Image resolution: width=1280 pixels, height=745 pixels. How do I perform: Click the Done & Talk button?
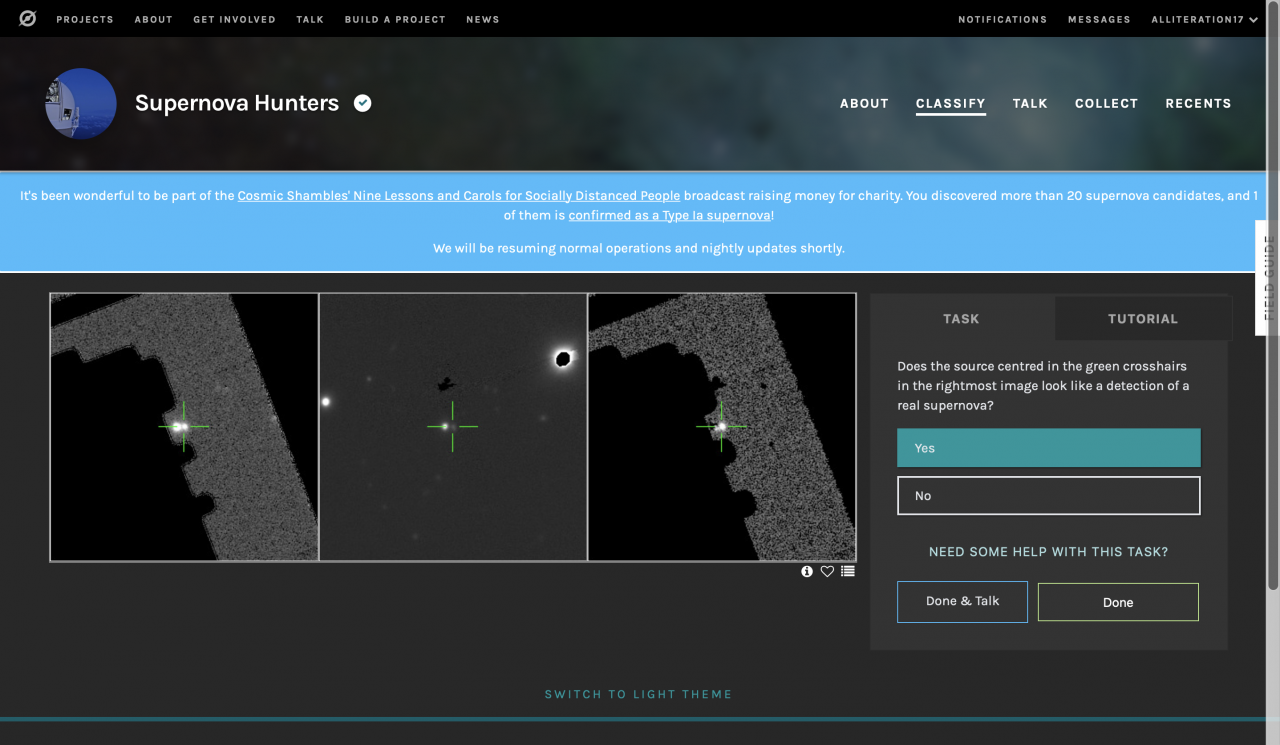click(x=962, y=601)
